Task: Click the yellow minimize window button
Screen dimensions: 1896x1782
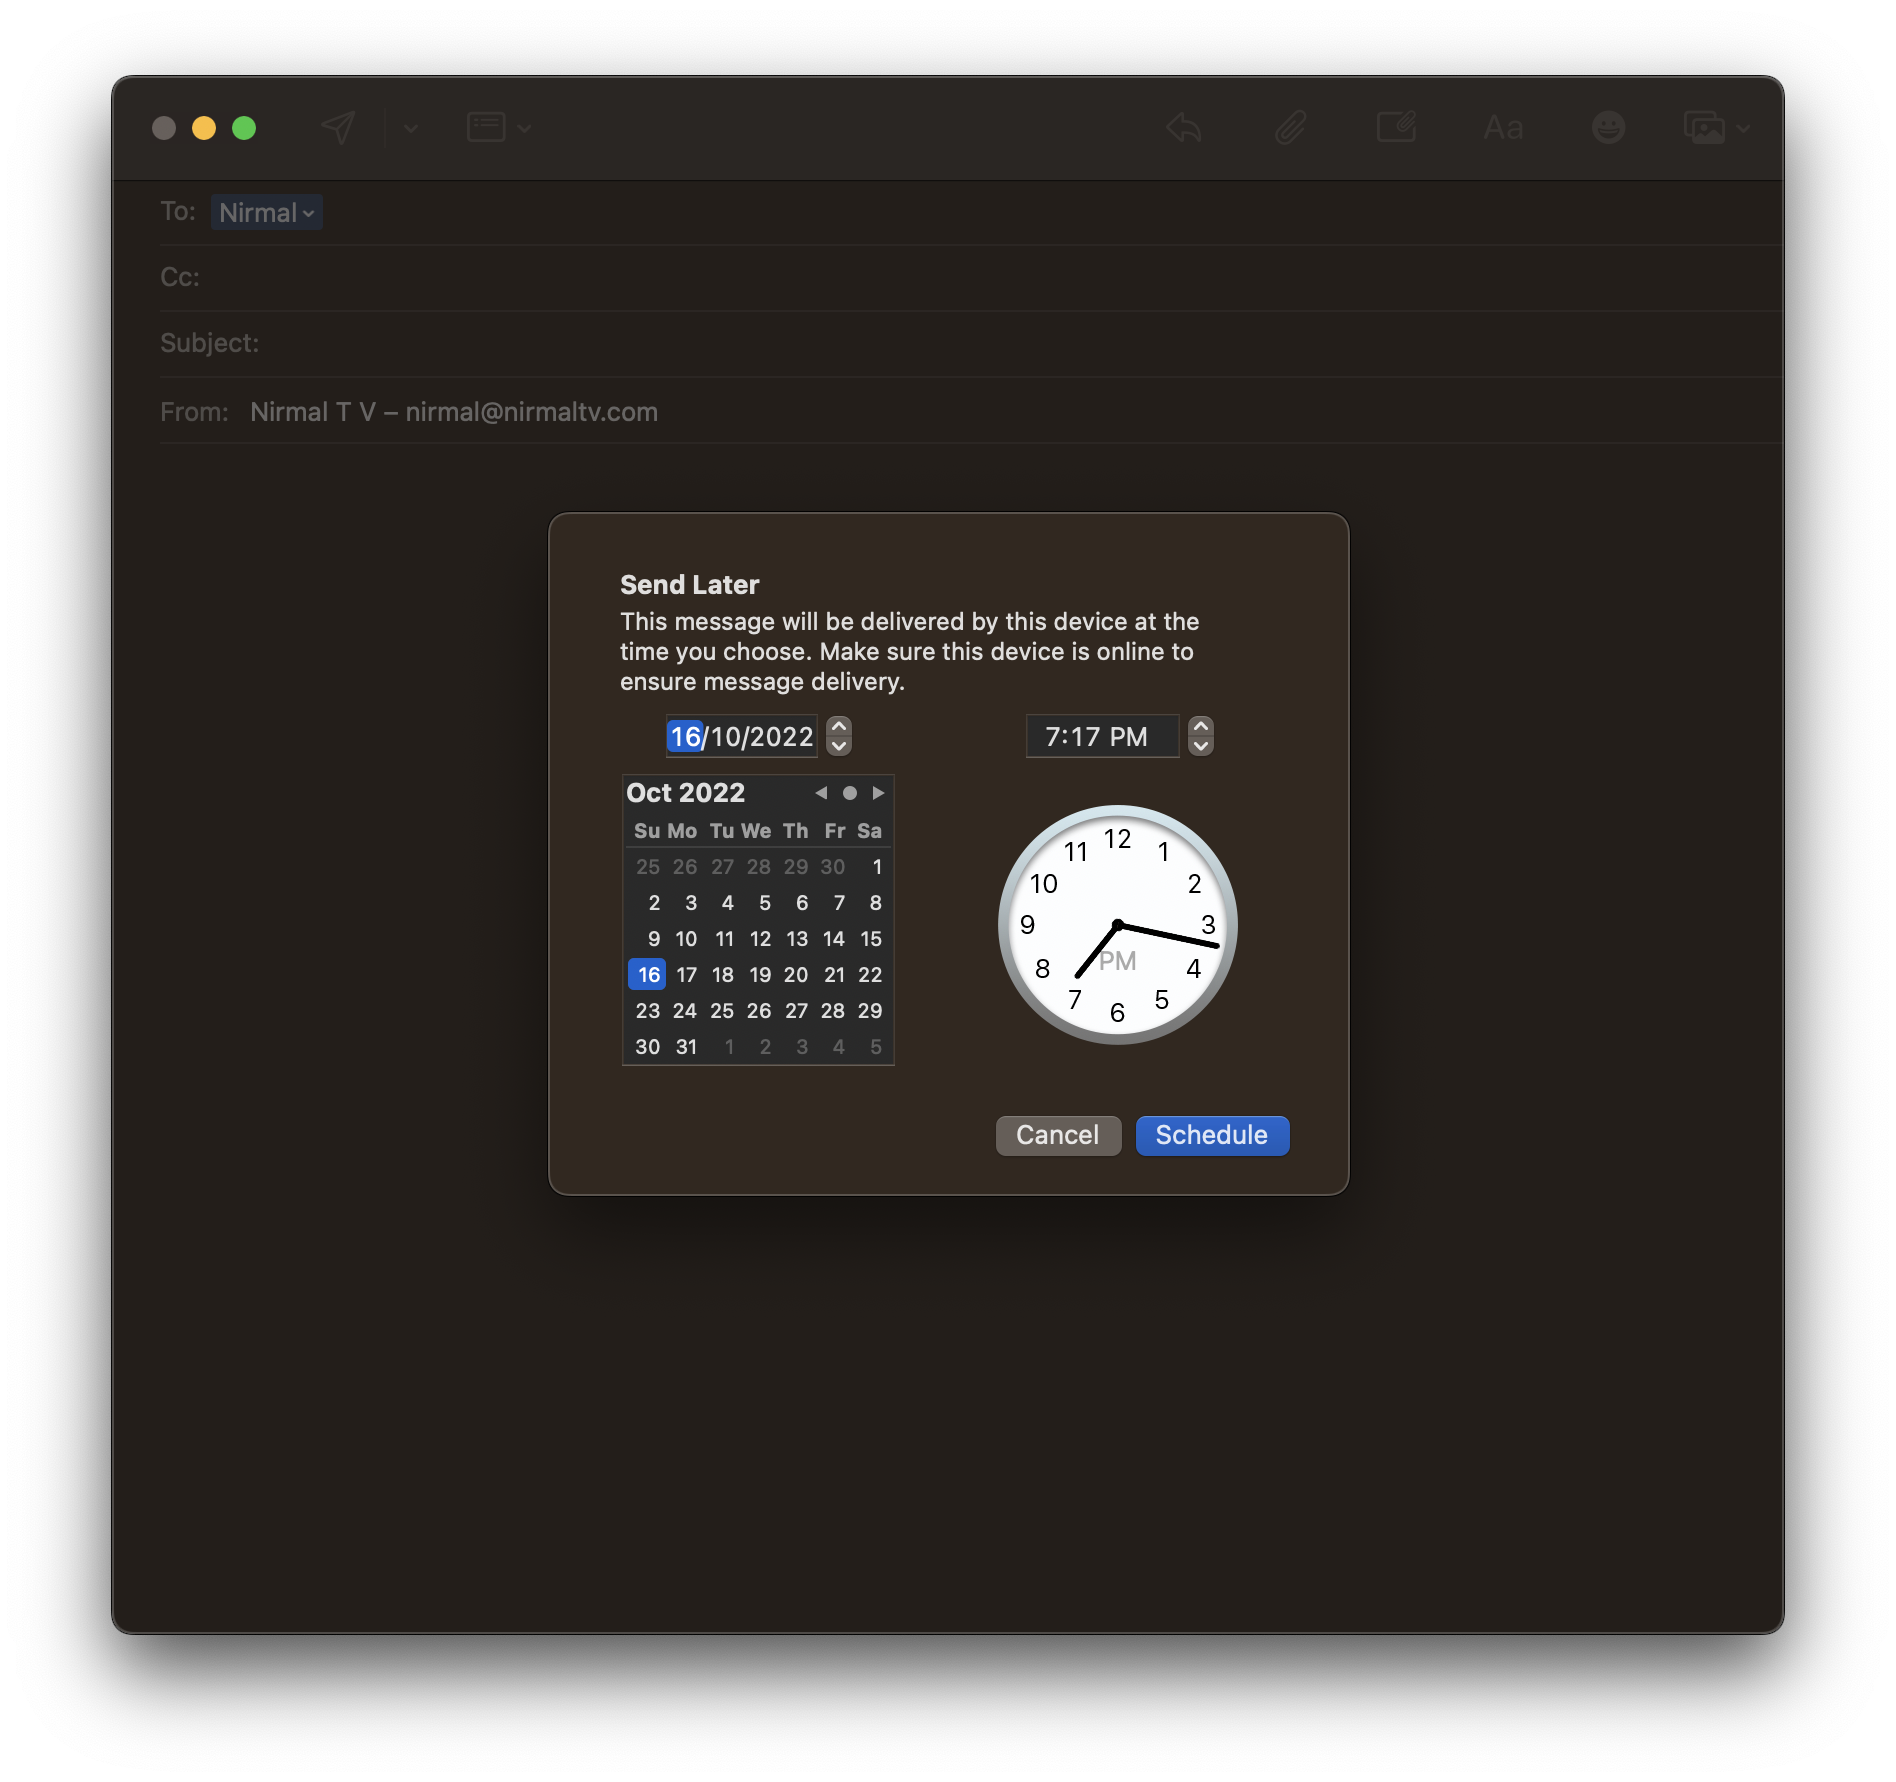Action: pyautogui.click(x=204, y=128)
